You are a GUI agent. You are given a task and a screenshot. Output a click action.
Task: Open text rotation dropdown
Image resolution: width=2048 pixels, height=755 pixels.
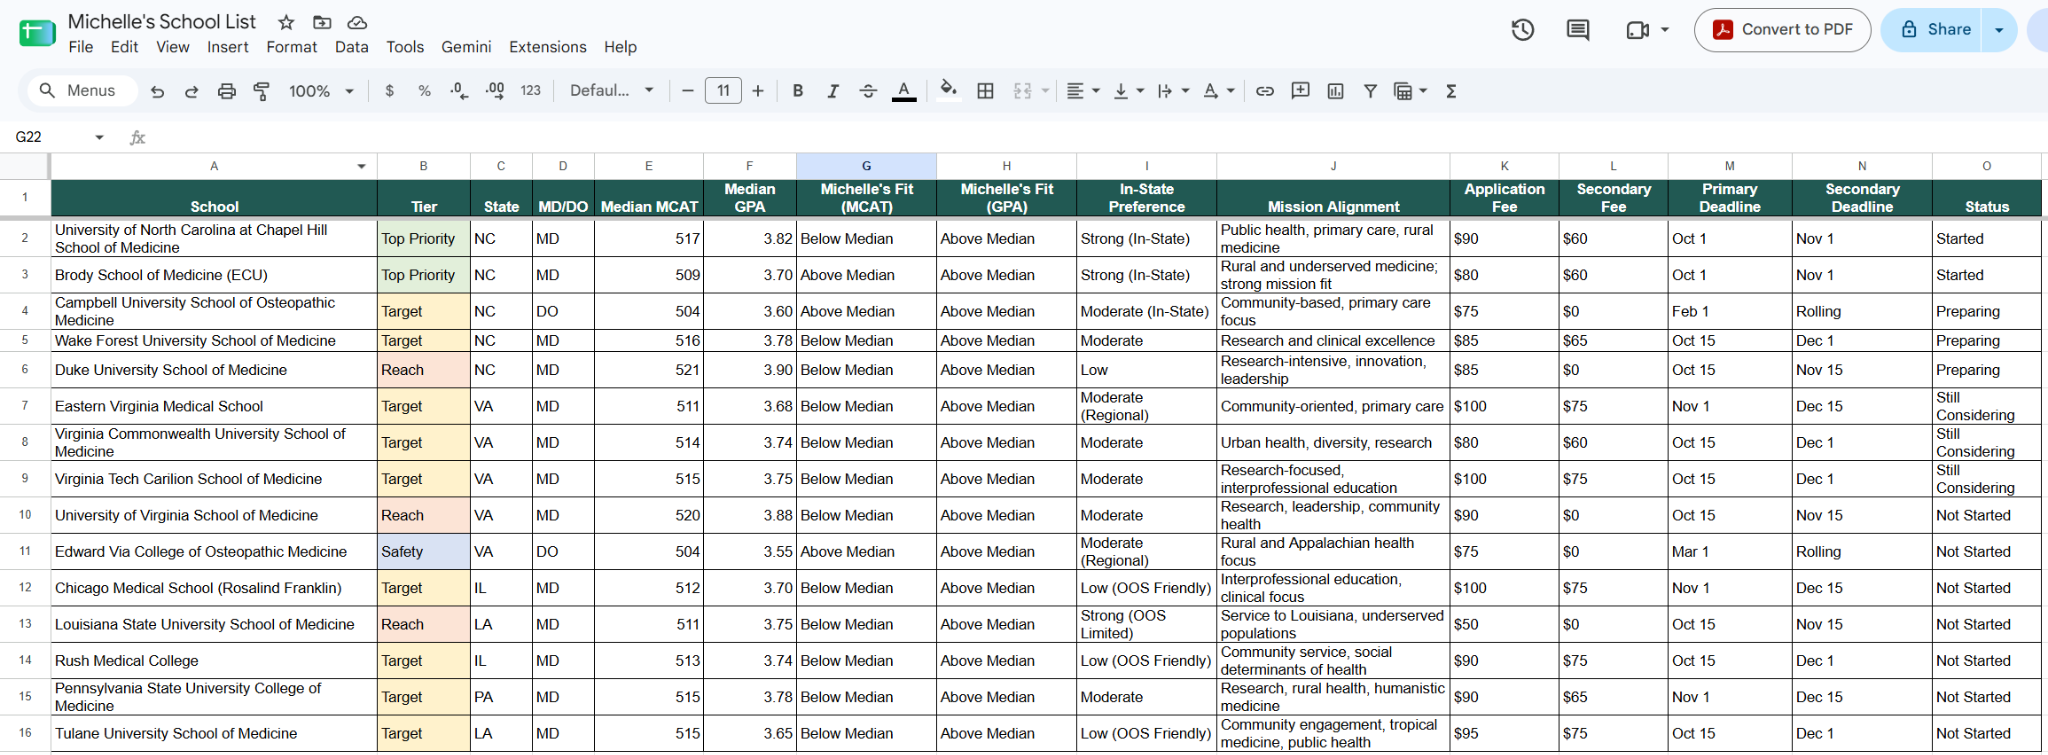pos(1218,91)
